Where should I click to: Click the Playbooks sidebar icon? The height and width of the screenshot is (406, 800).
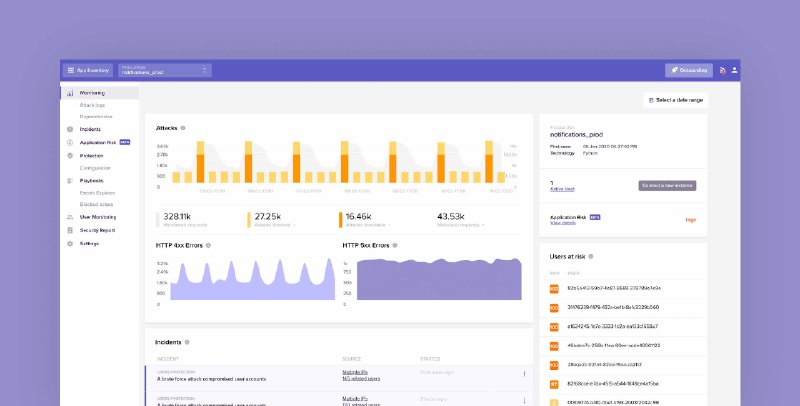[70, 181]
